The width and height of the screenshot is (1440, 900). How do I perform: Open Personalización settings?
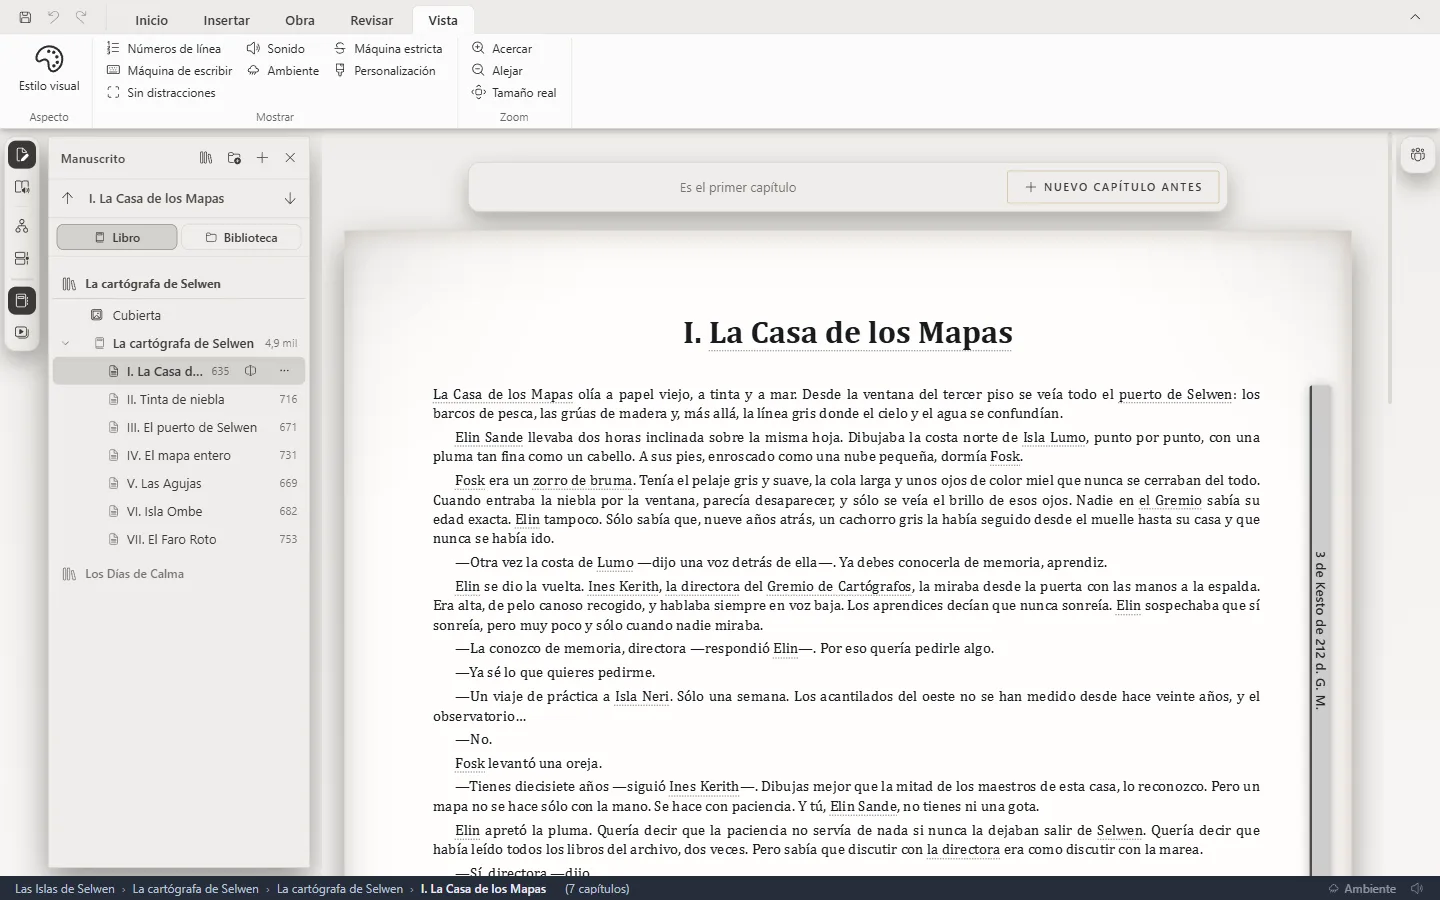point(385,70)
